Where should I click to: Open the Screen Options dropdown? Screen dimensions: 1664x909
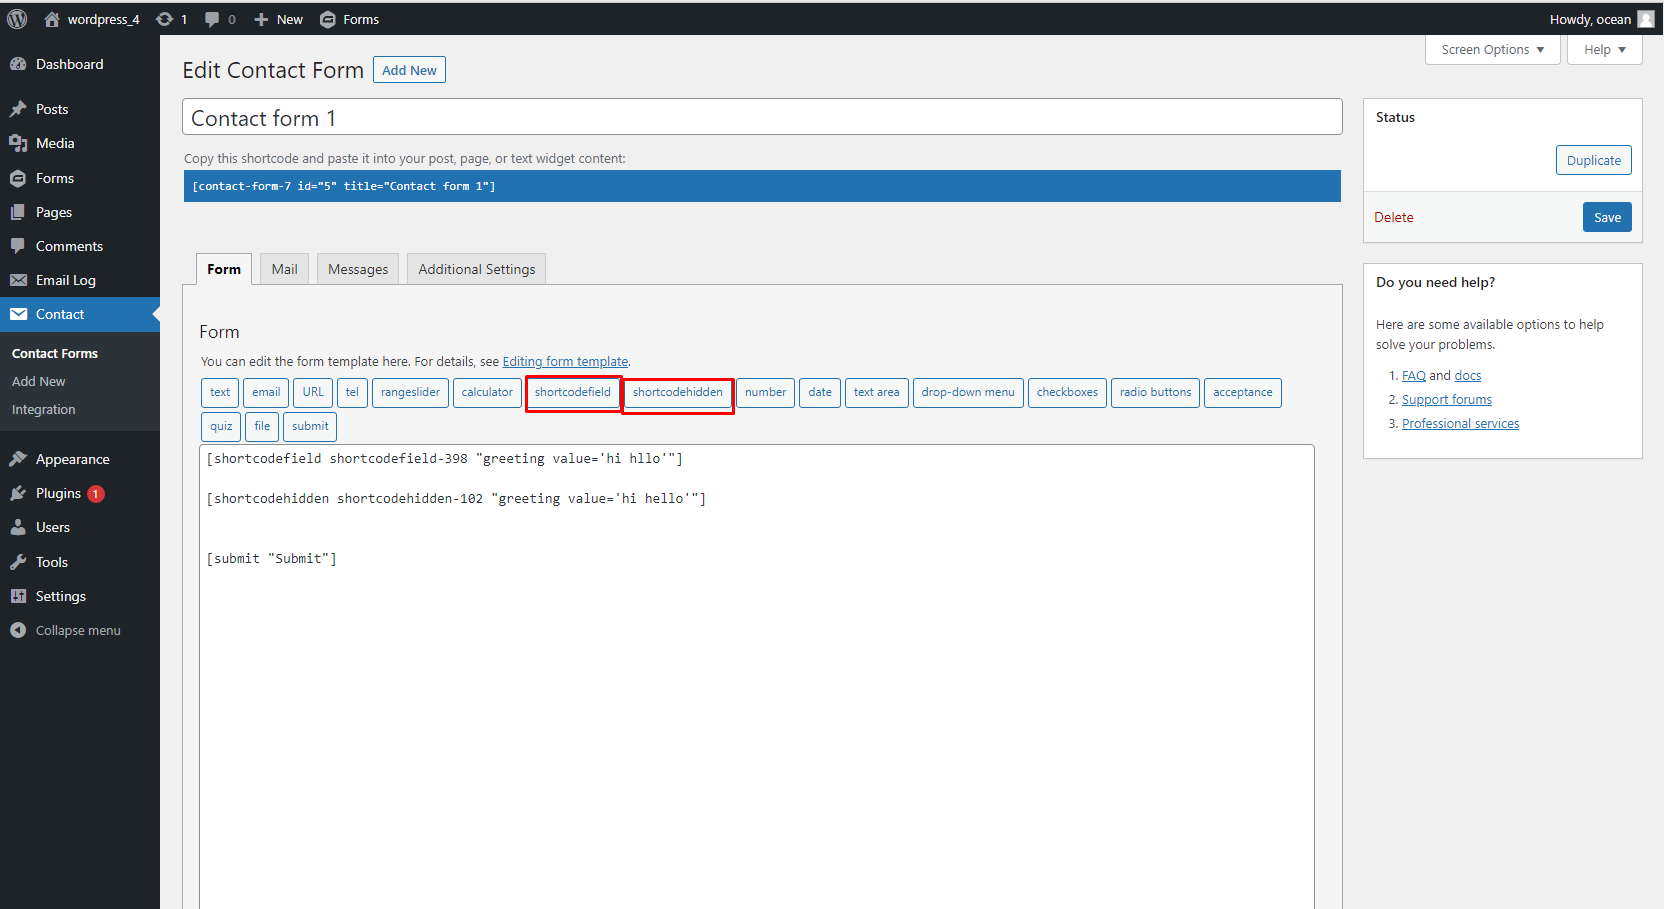point(1491,49)
